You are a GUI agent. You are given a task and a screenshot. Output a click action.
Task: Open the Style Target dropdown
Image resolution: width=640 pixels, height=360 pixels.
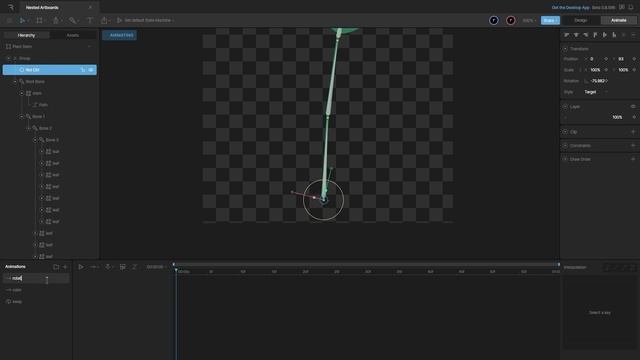tap(596, 92)
